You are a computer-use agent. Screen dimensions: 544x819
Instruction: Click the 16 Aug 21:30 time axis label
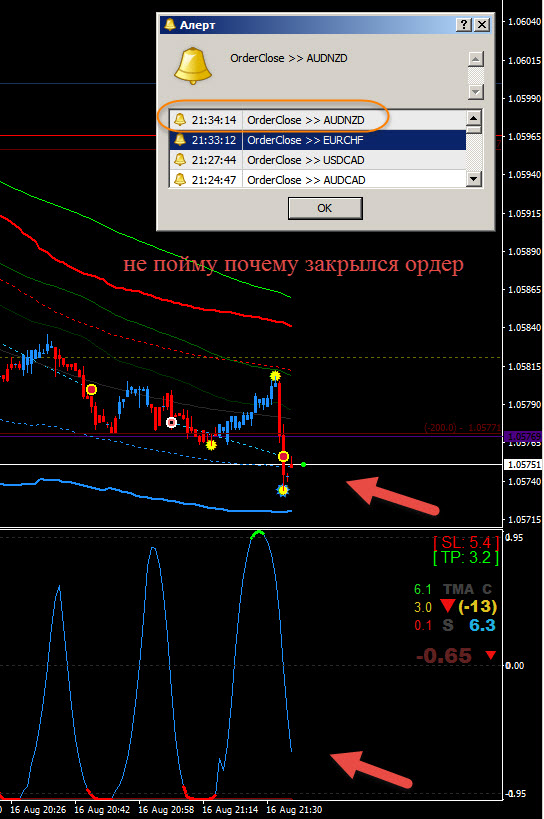[x=294, y=810]
